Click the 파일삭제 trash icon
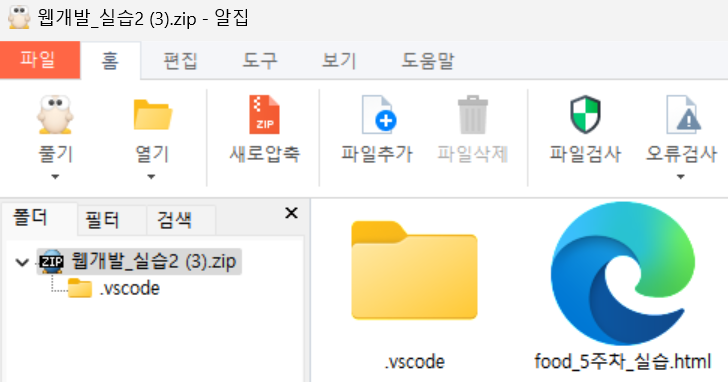This screenshot has height=382, width=728. coord(473,115)
